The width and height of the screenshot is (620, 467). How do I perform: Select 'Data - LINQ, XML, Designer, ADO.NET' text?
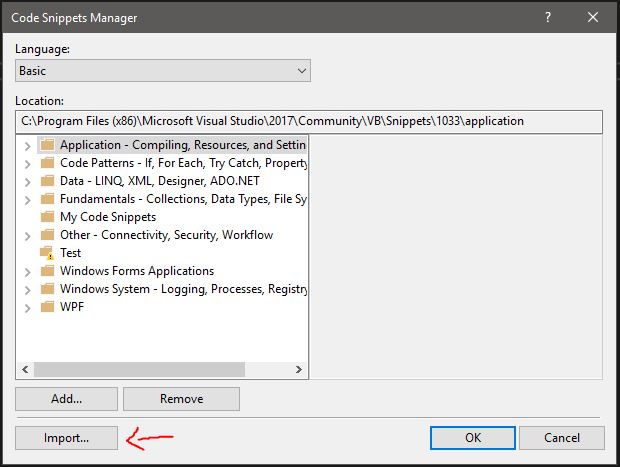160,181
